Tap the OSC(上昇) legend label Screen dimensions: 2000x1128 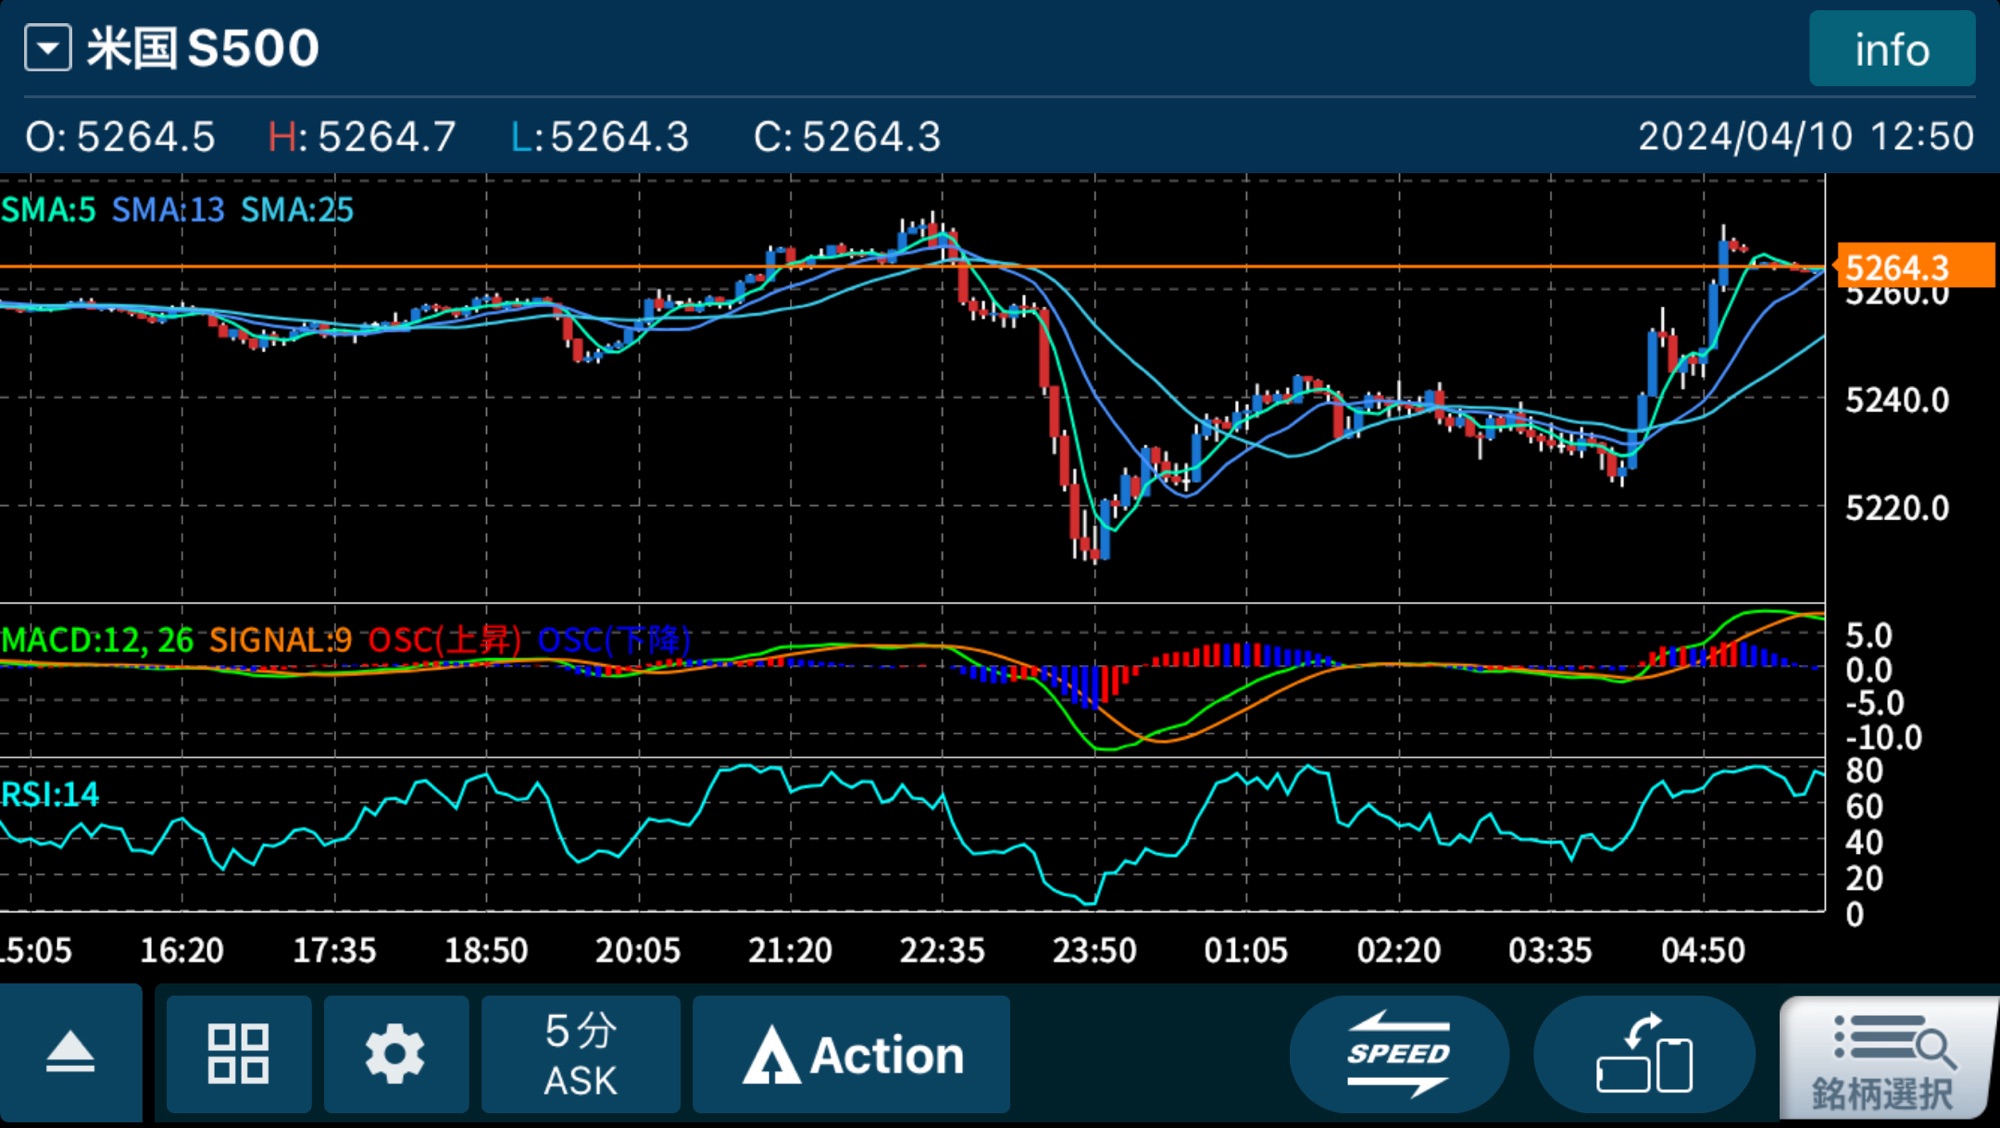[444, 640]
